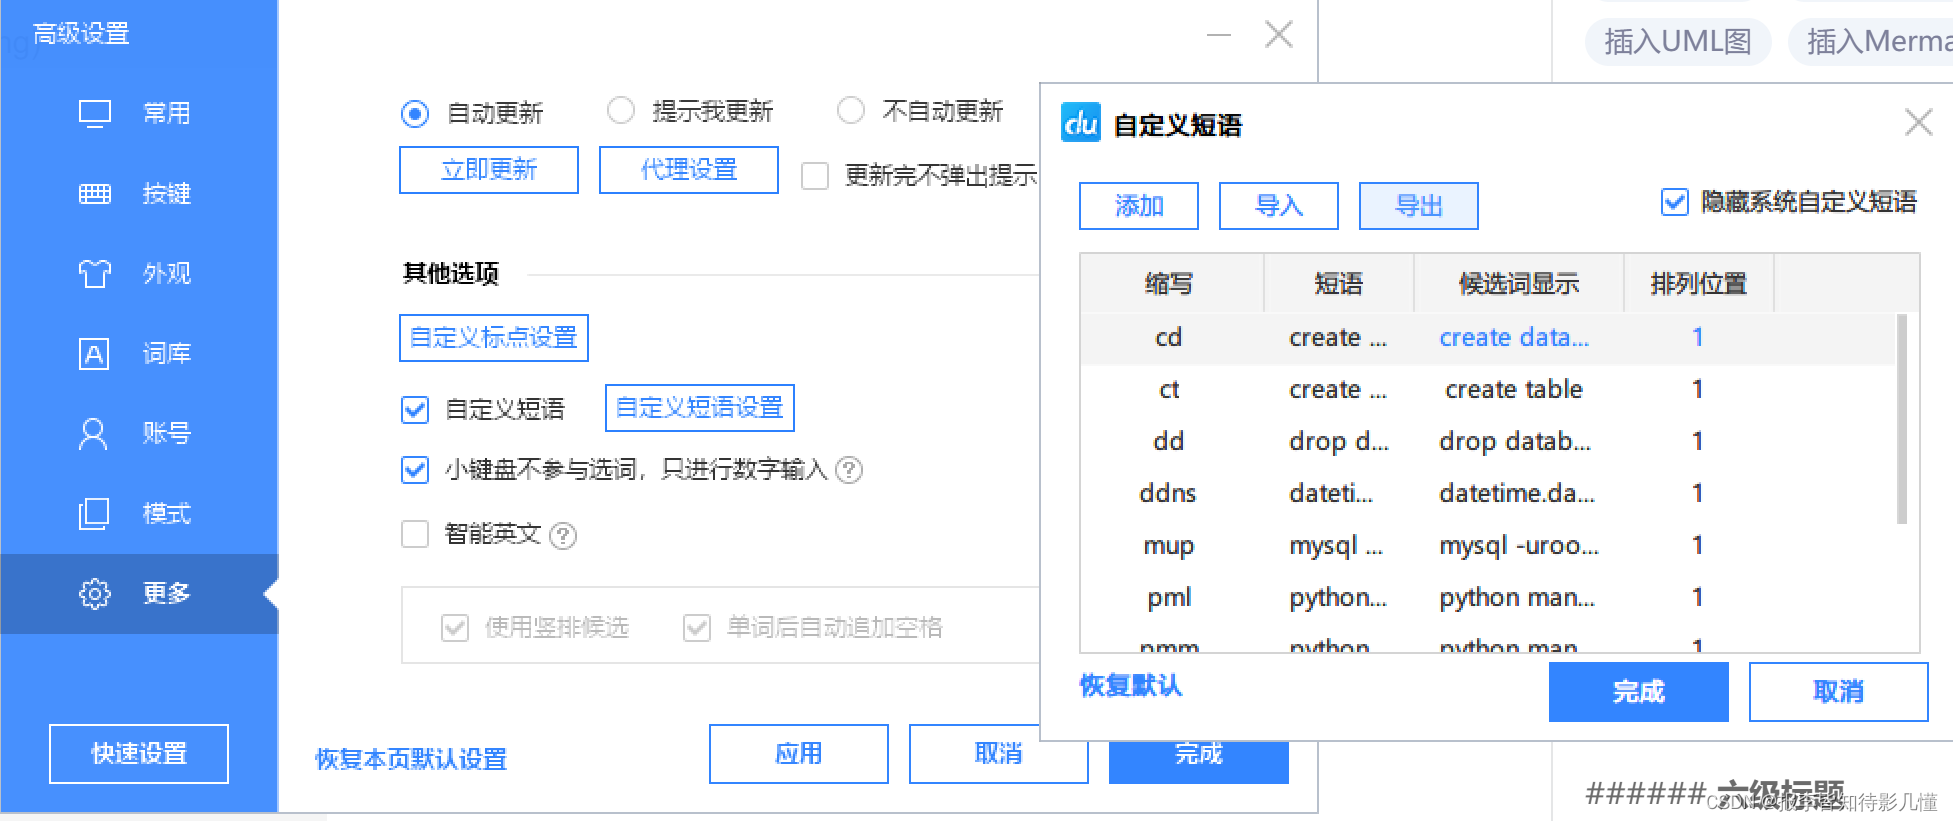Viewport: 1953px width, 821px height.
Task: Toggle 自定义短语 checkbox
Action: [x=415, y=410]
